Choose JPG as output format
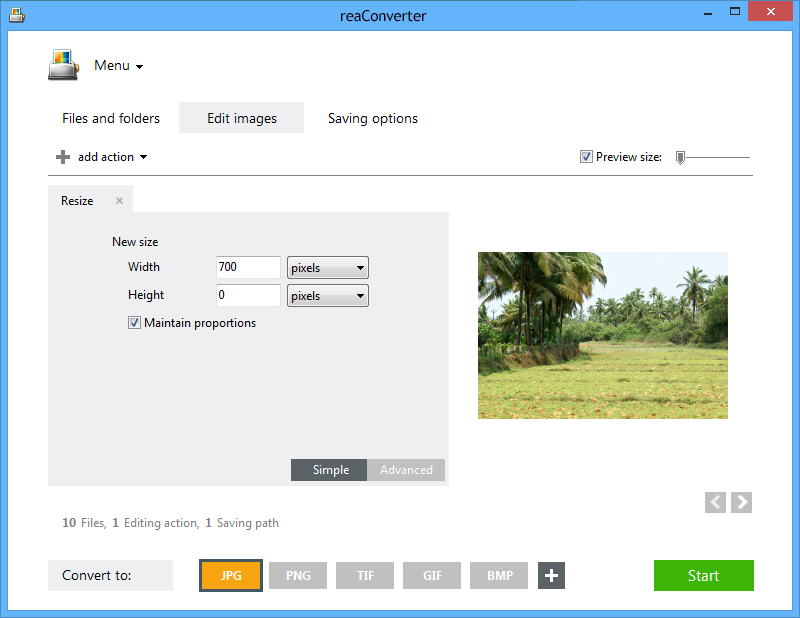Viewport: 800px width, 618px height. 231,576
